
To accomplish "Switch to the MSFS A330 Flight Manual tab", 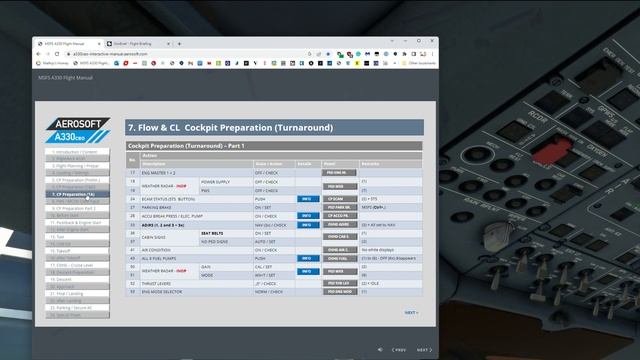I will click(68, 44).
